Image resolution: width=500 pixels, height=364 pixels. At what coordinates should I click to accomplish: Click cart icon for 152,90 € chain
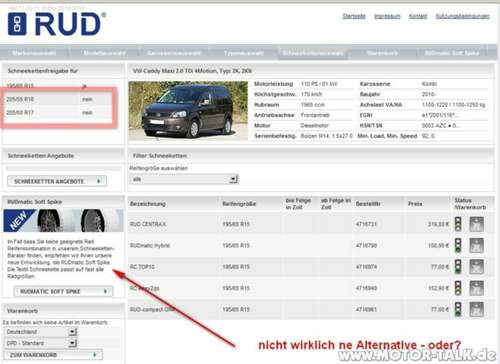click(477, 288)
